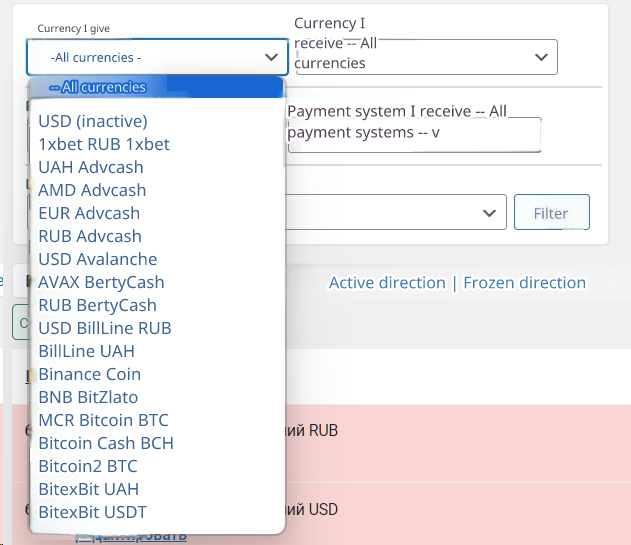
Task: Choose USD BillLine RUB entry
Action: 105,328
